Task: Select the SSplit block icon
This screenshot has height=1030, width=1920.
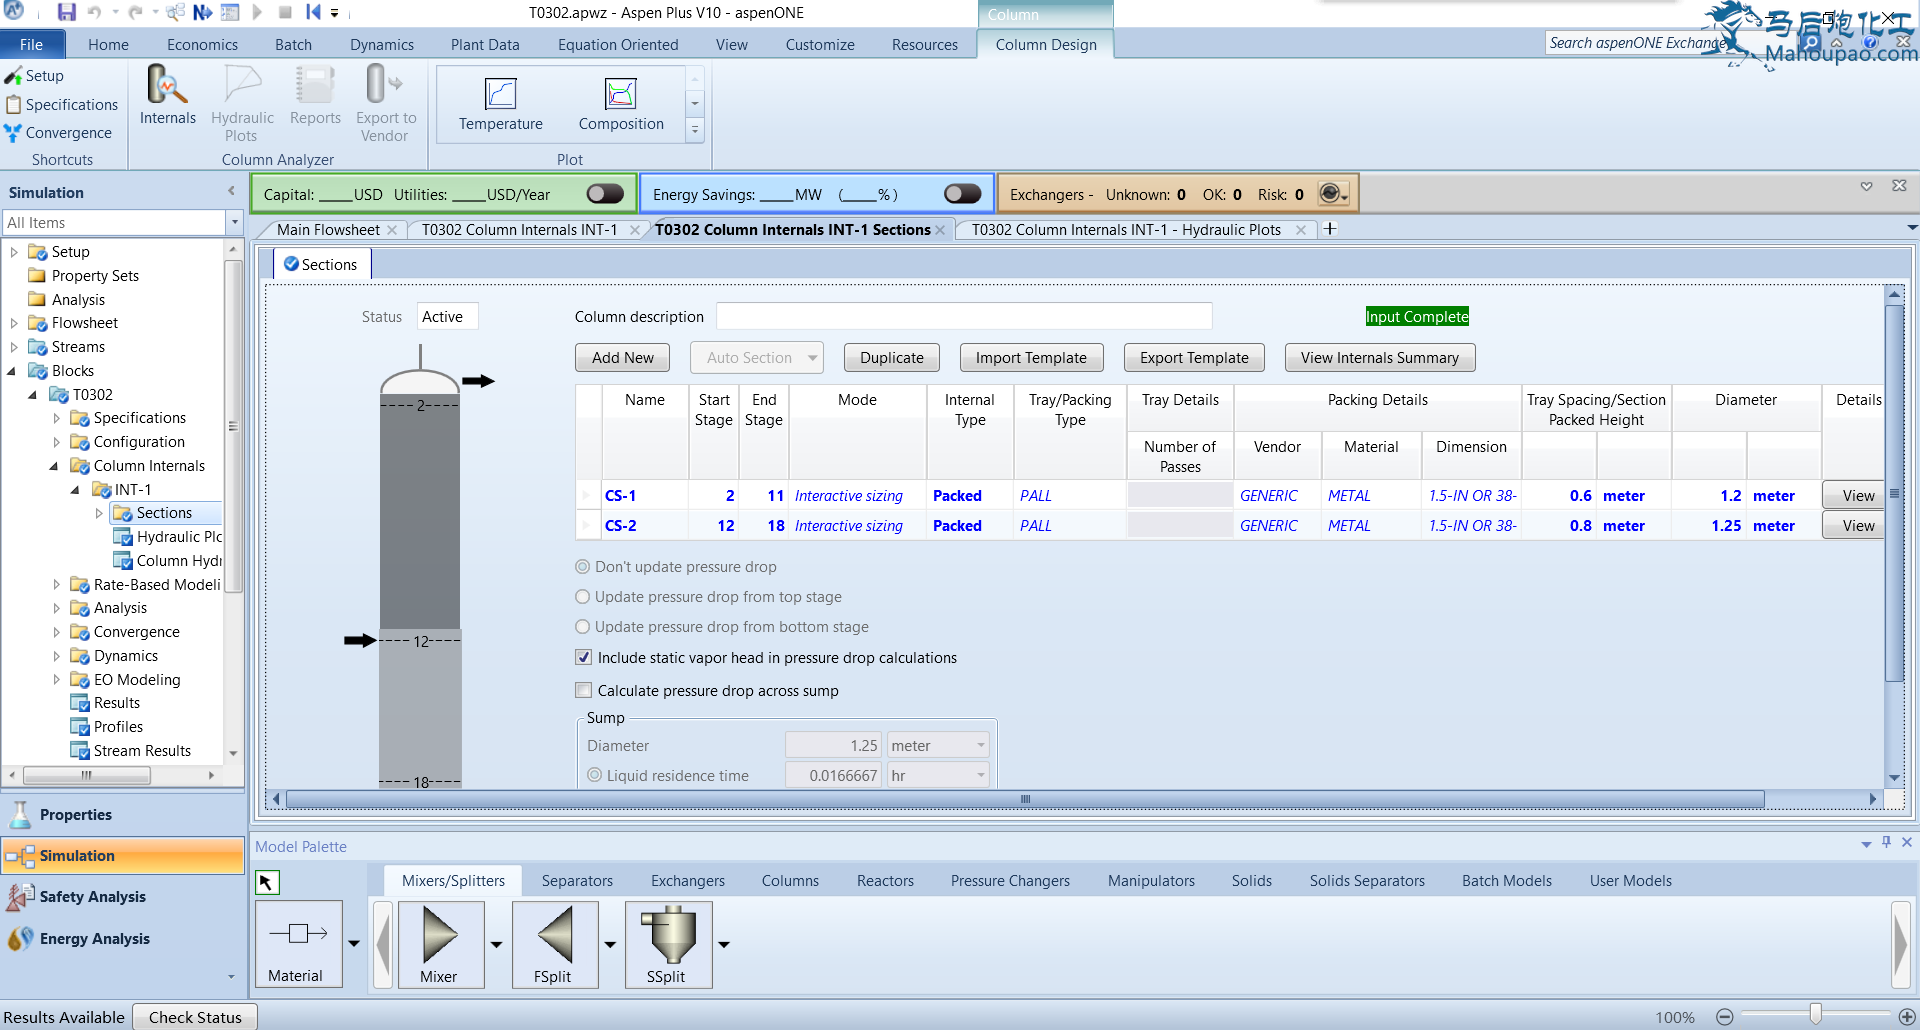Action: 669,944
